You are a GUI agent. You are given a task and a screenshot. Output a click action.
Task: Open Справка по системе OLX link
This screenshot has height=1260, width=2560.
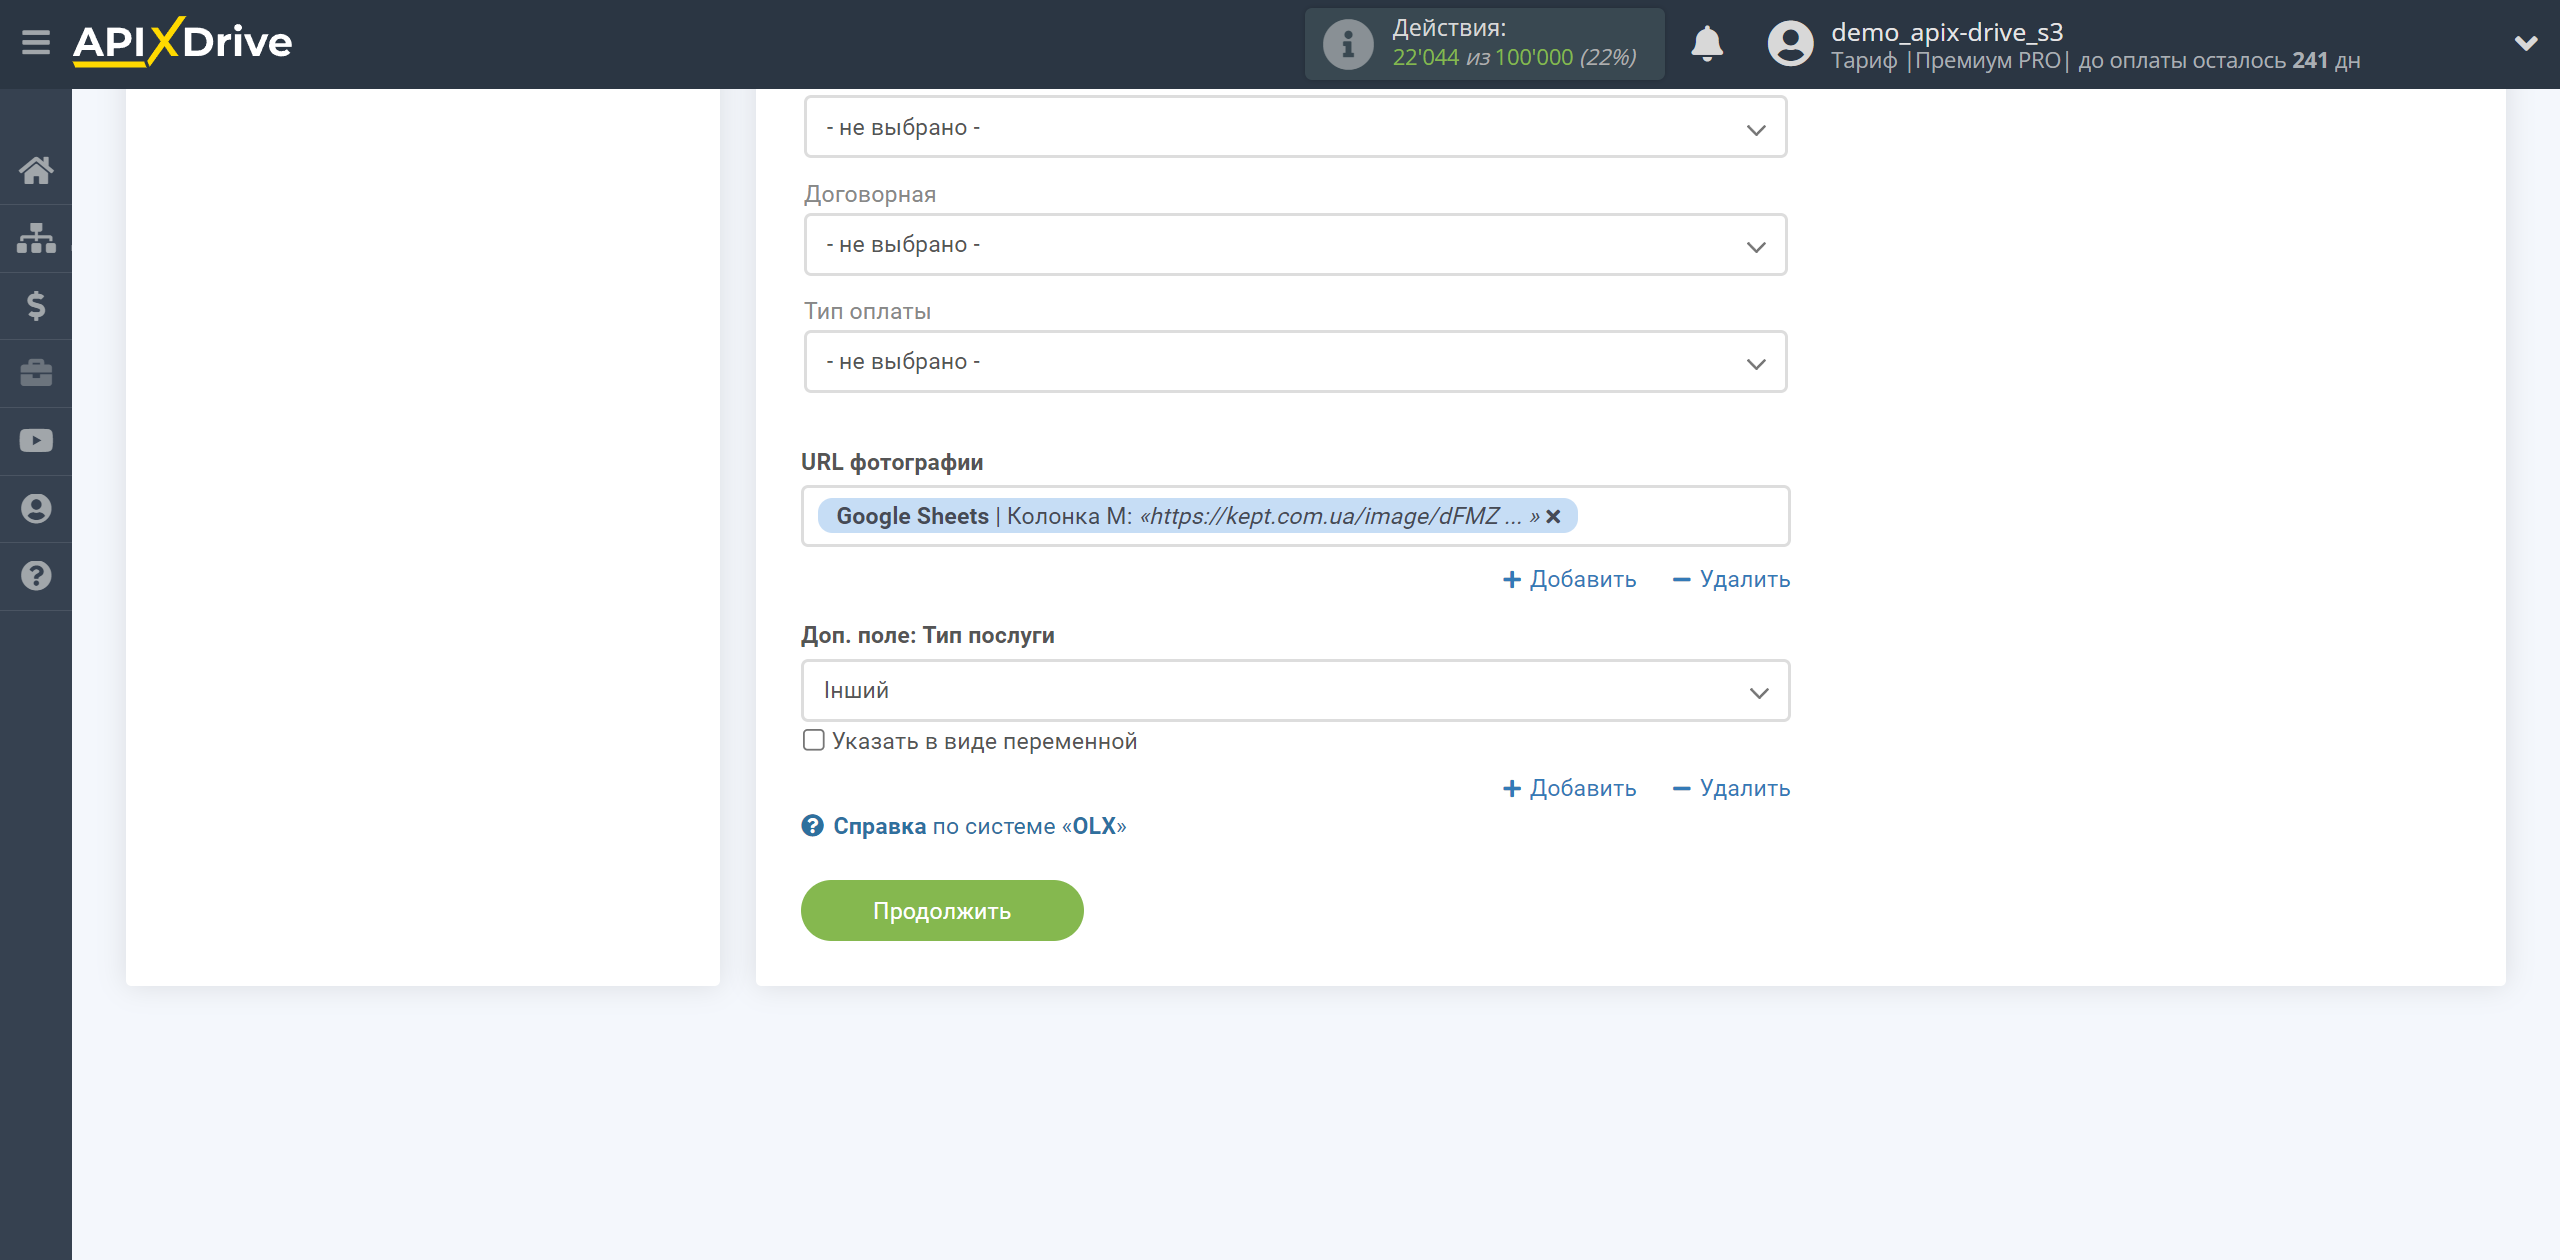[979, 826]
